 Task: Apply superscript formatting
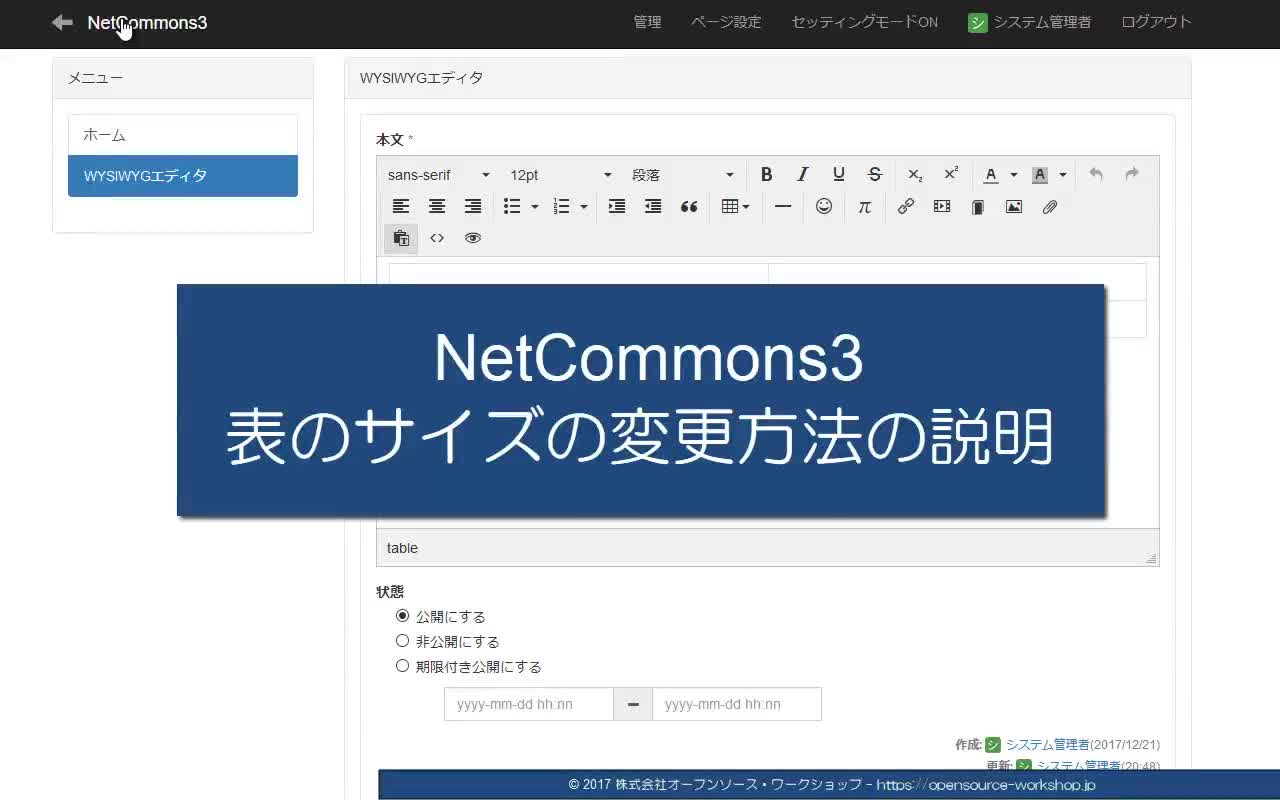point(951,174)
